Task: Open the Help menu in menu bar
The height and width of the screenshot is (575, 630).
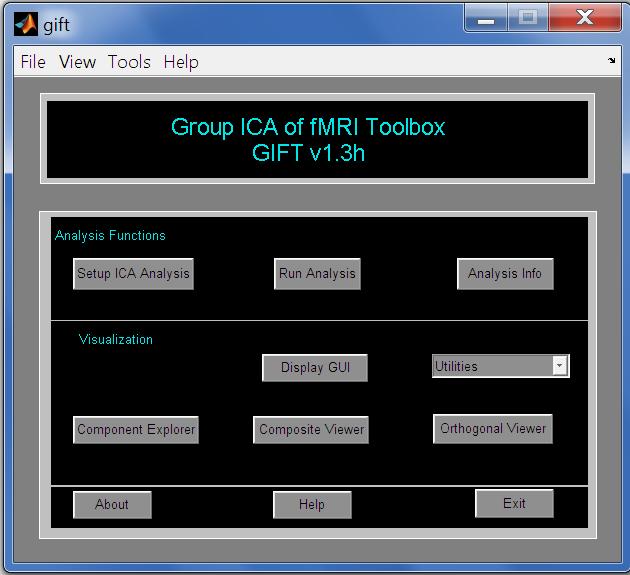Action: coord(181,62)
